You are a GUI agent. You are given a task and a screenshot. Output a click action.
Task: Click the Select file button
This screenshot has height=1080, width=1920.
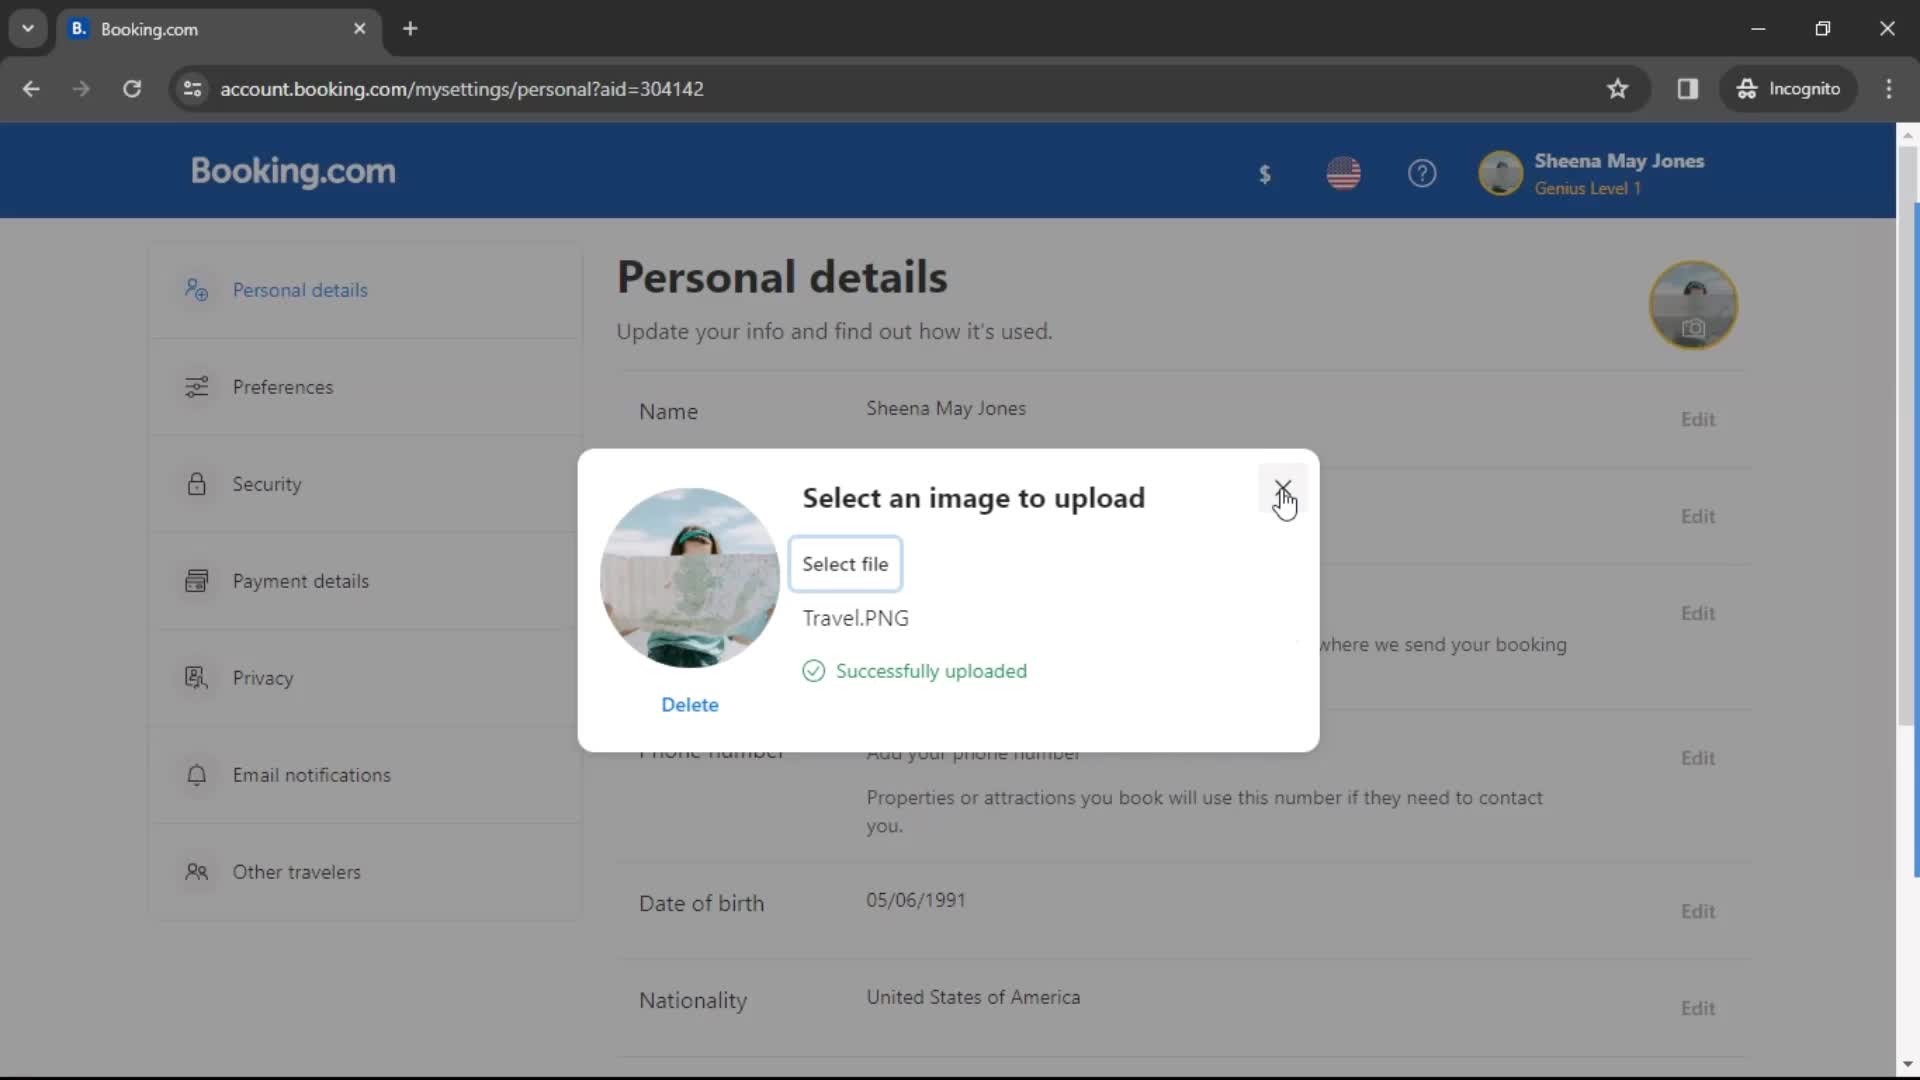click(x=845, y=564)
